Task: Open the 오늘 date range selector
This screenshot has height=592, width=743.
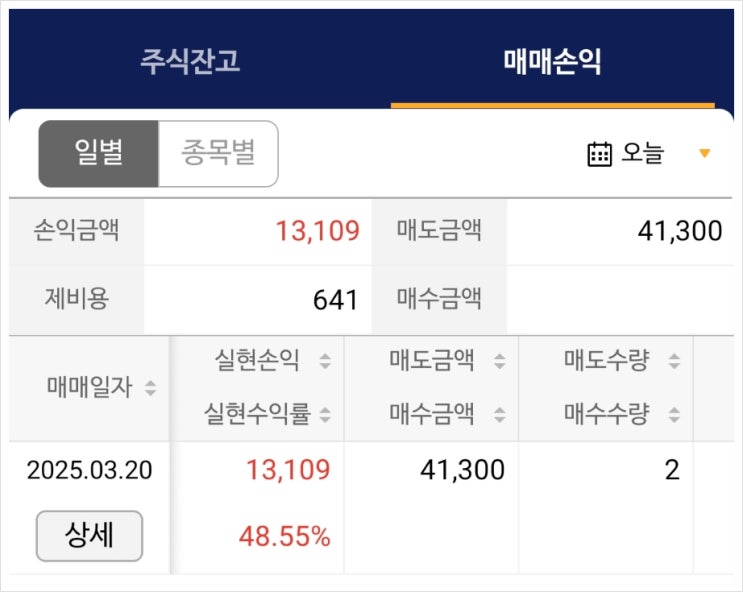Action: tap(642, 154)
